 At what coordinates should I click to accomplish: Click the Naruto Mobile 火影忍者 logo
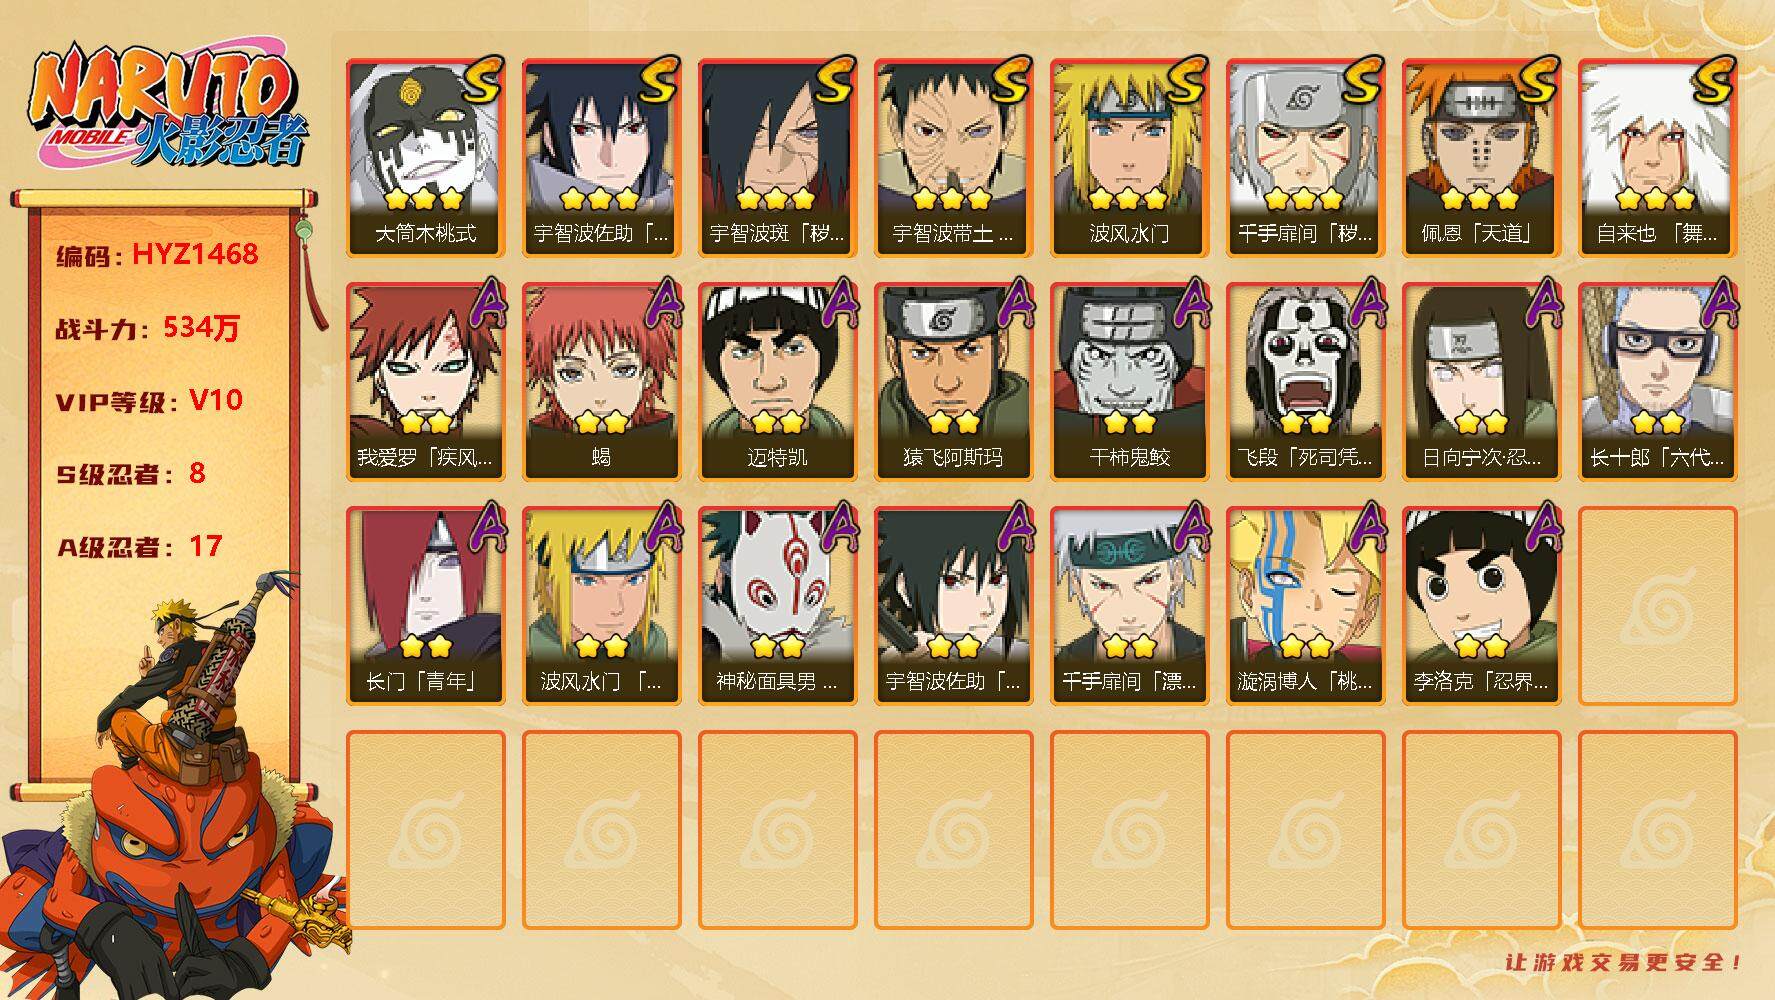tap(168, 110)
